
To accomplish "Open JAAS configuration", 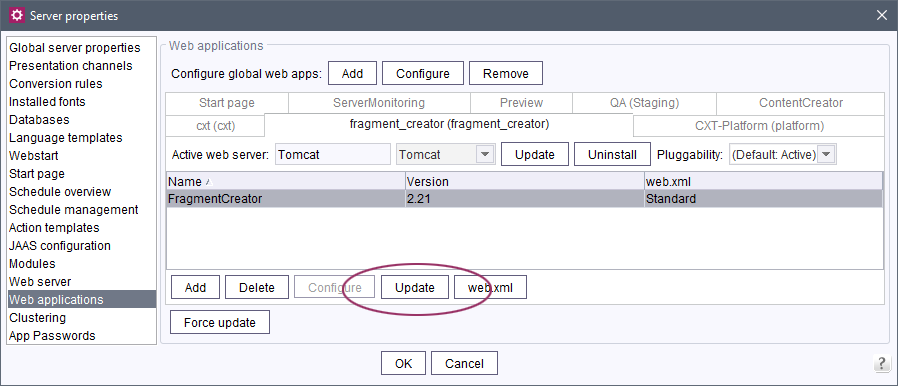I will coord(81,246).
